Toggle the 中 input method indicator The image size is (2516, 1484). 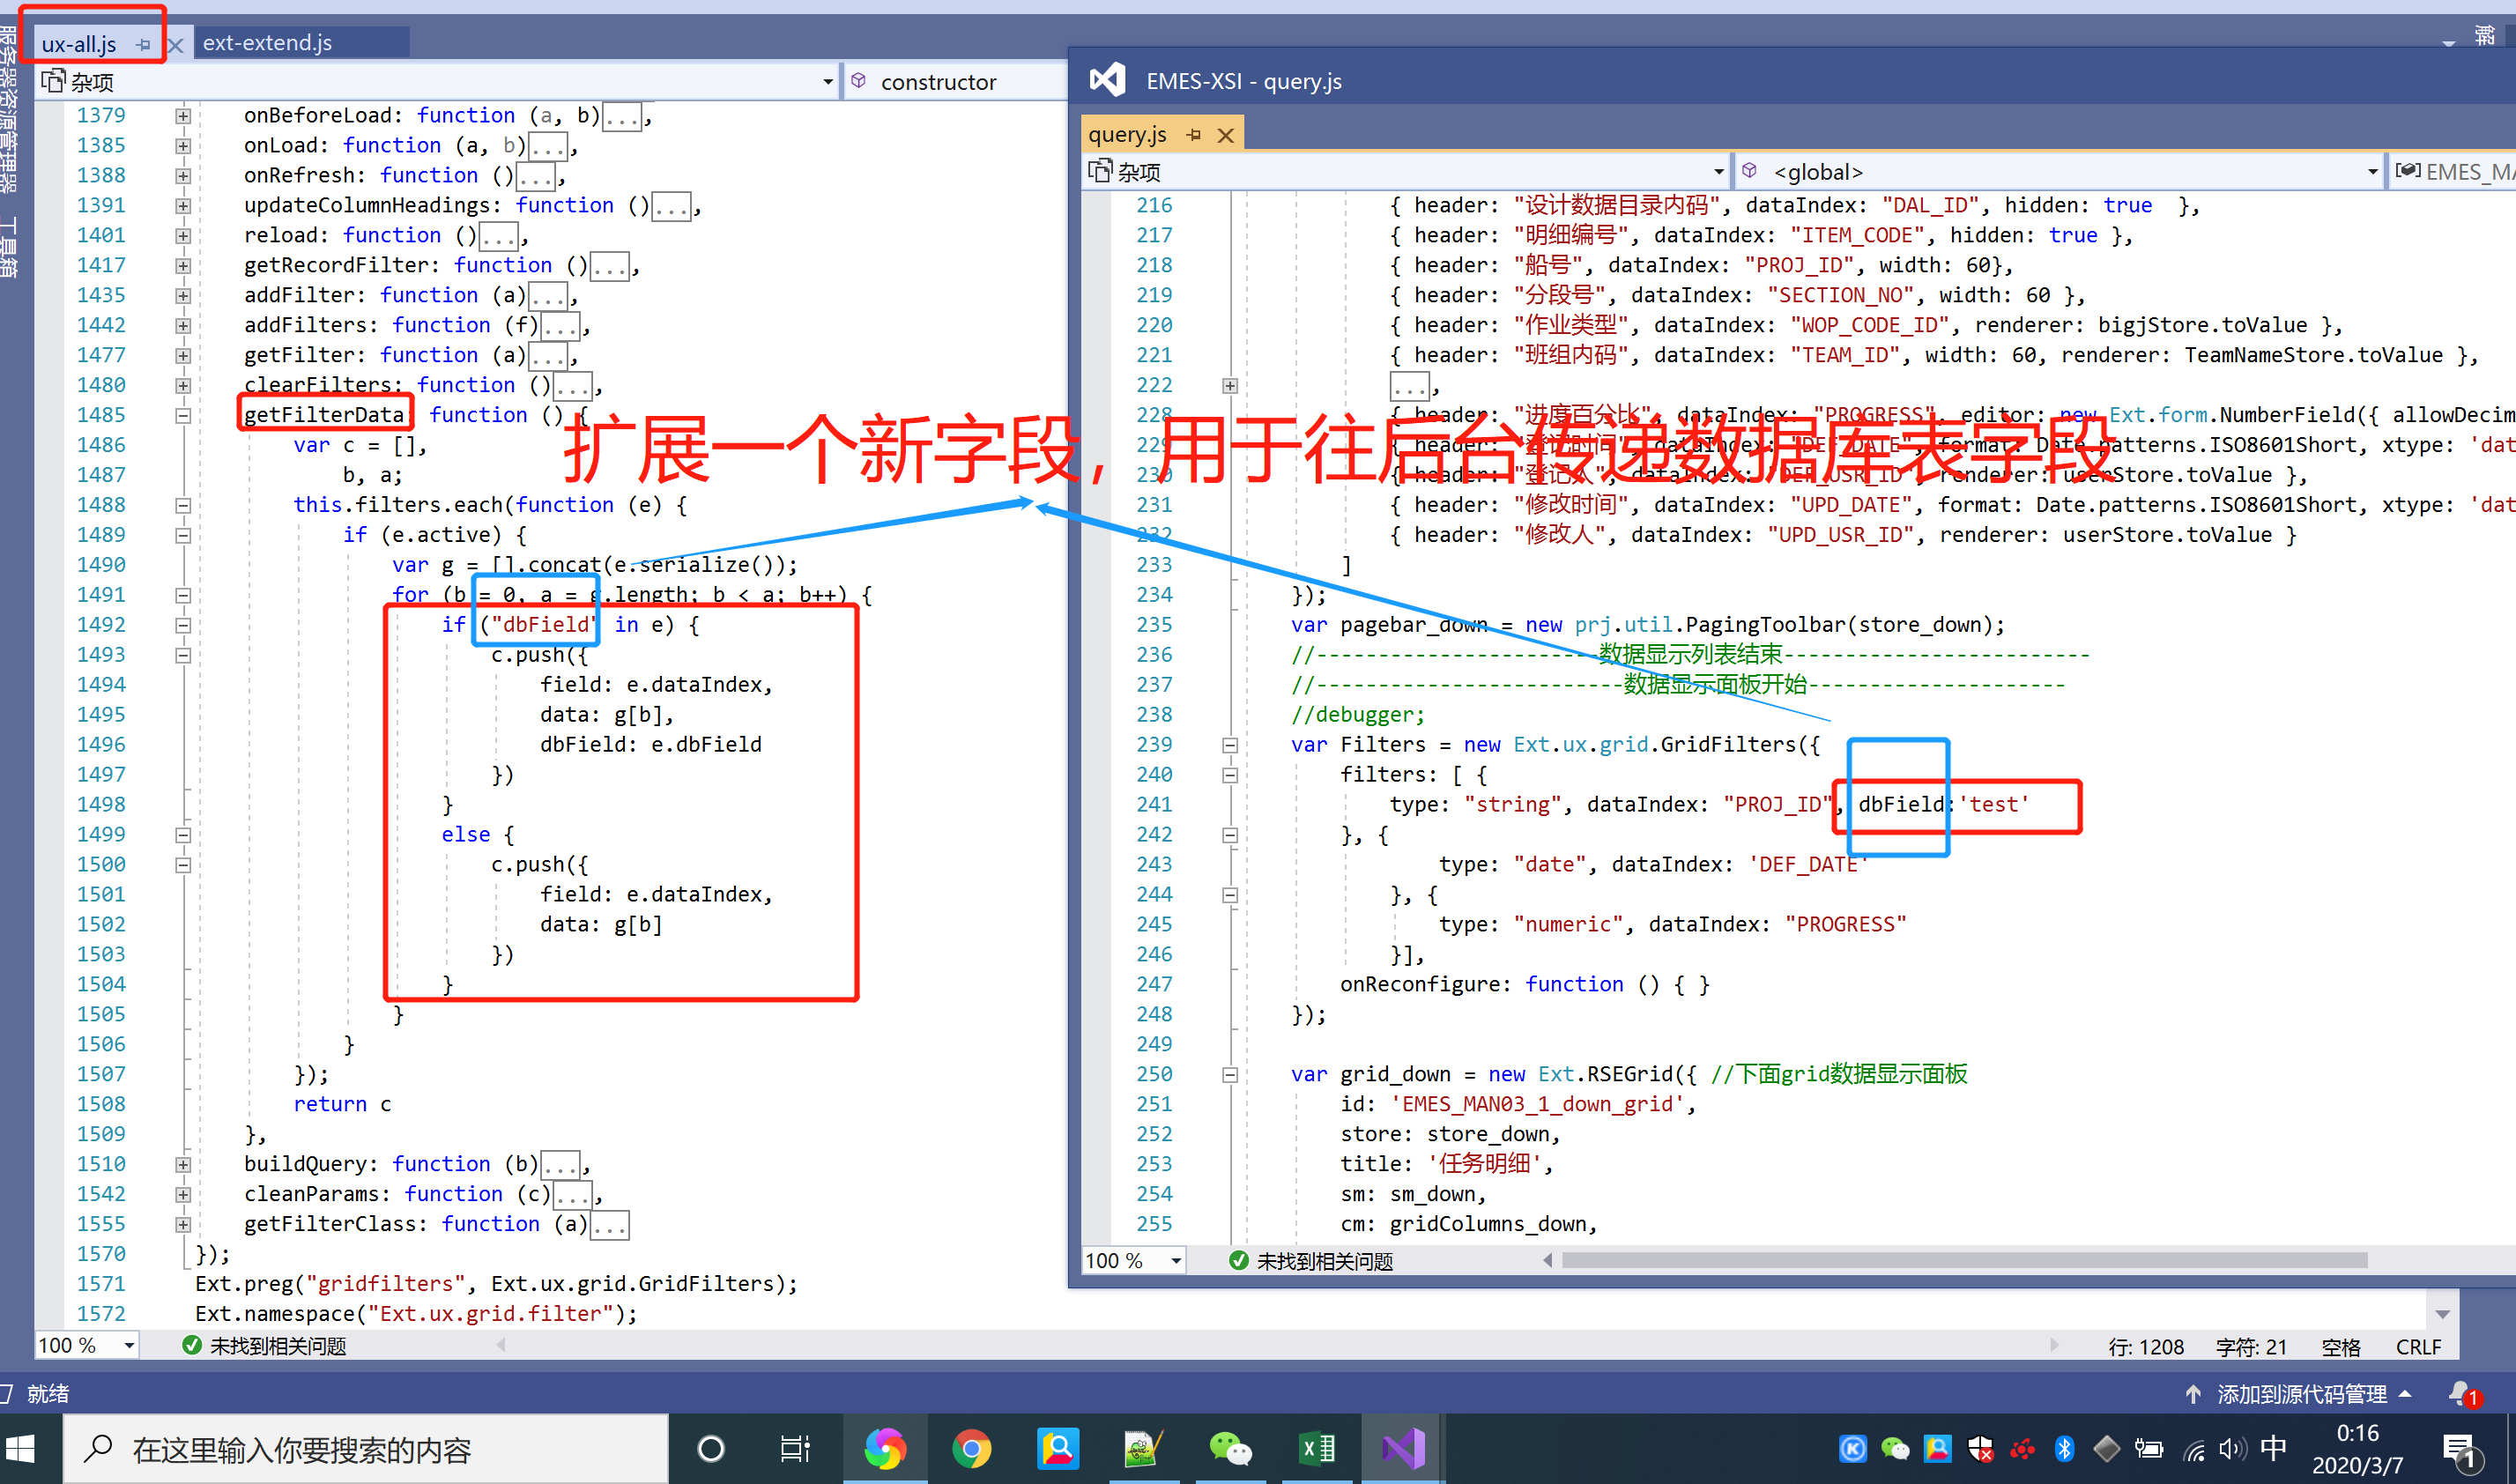[2273, 1449]
